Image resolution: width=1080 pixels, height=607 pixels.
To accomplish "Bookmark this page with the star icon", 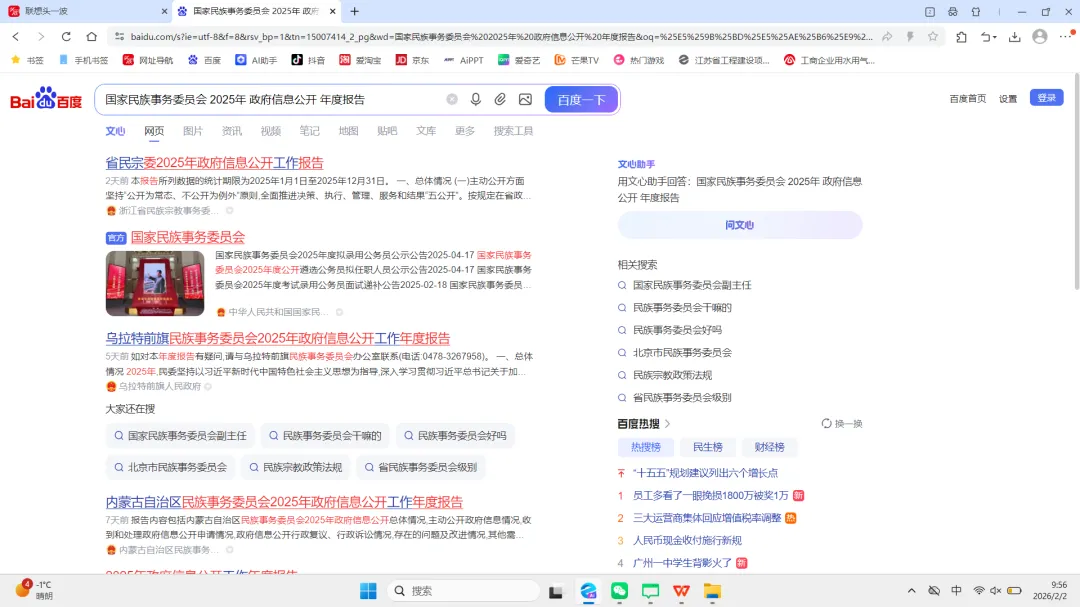I will (x=933, y=37).
